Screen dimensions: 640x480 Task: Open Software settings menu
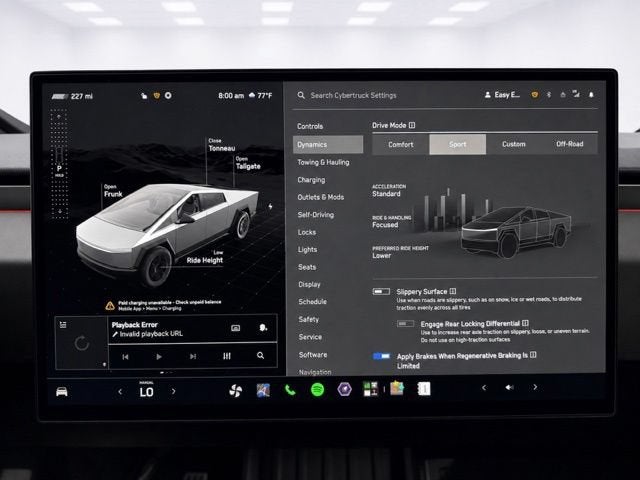point(313,355)
